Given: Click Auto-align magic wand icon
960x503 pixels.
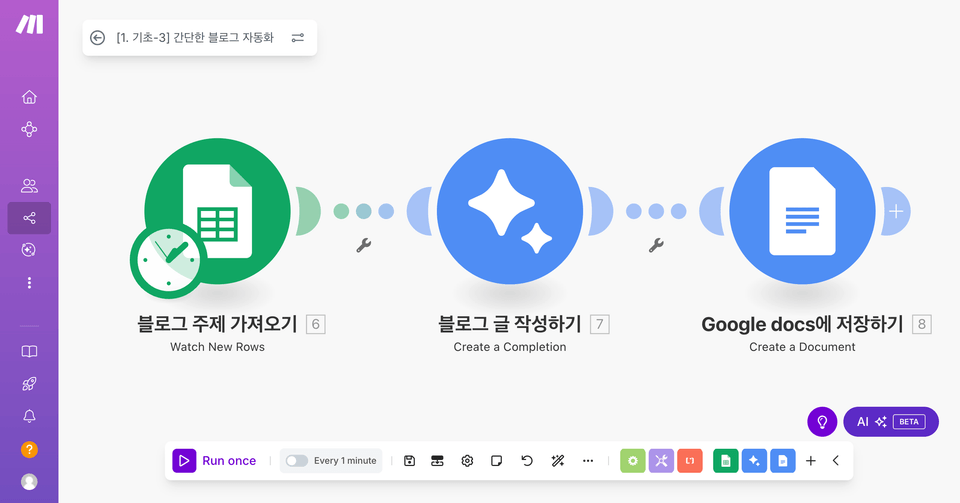Looking at the screenshot, I should 558,461.
